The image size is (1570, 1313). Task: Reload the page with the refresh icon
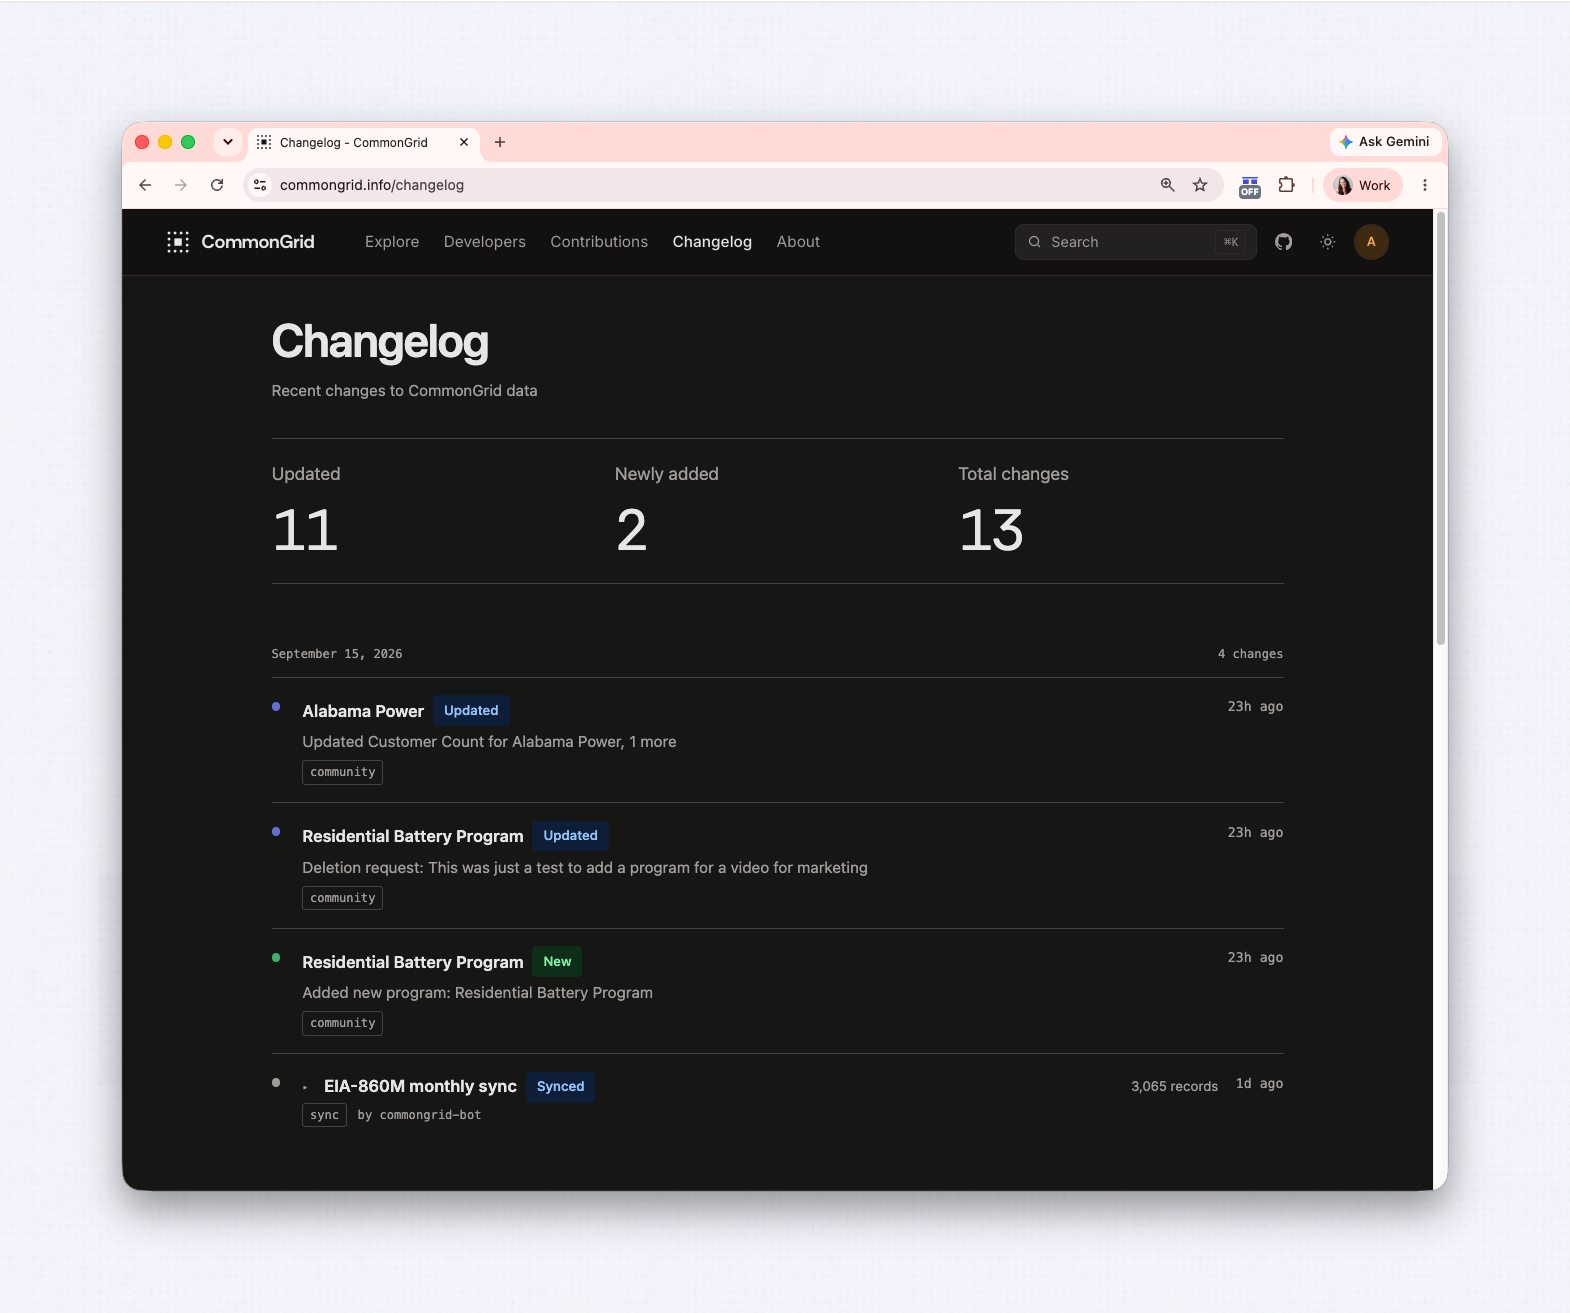tap(217, 185)
